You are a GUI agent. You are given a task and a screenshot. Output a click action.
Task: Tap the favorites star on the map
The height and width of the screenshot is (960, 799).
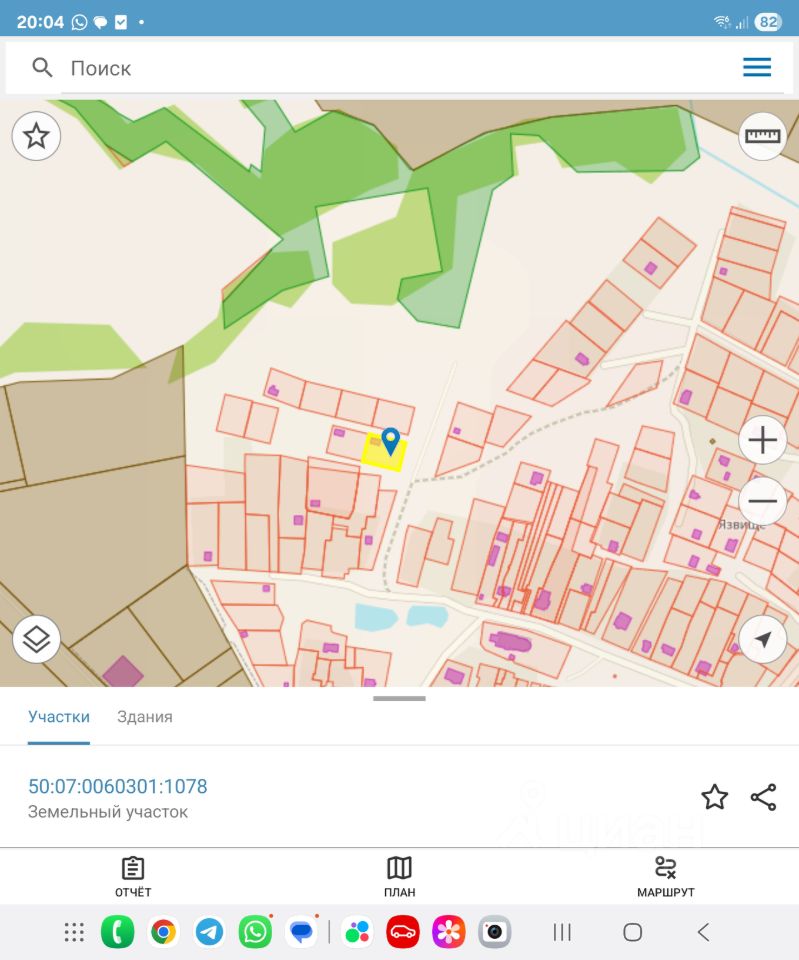[x=36, y=136]
